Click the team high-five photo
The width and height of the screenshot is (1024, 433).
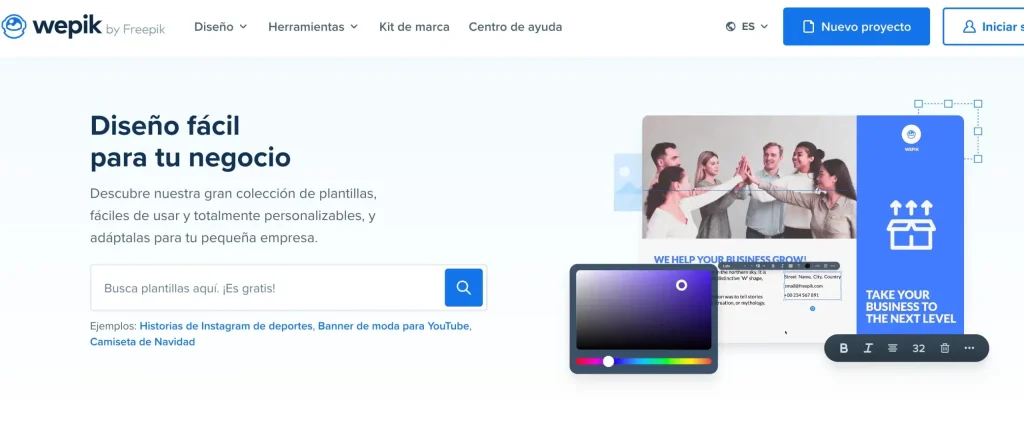pyautogui.click(x=748, y=177)
